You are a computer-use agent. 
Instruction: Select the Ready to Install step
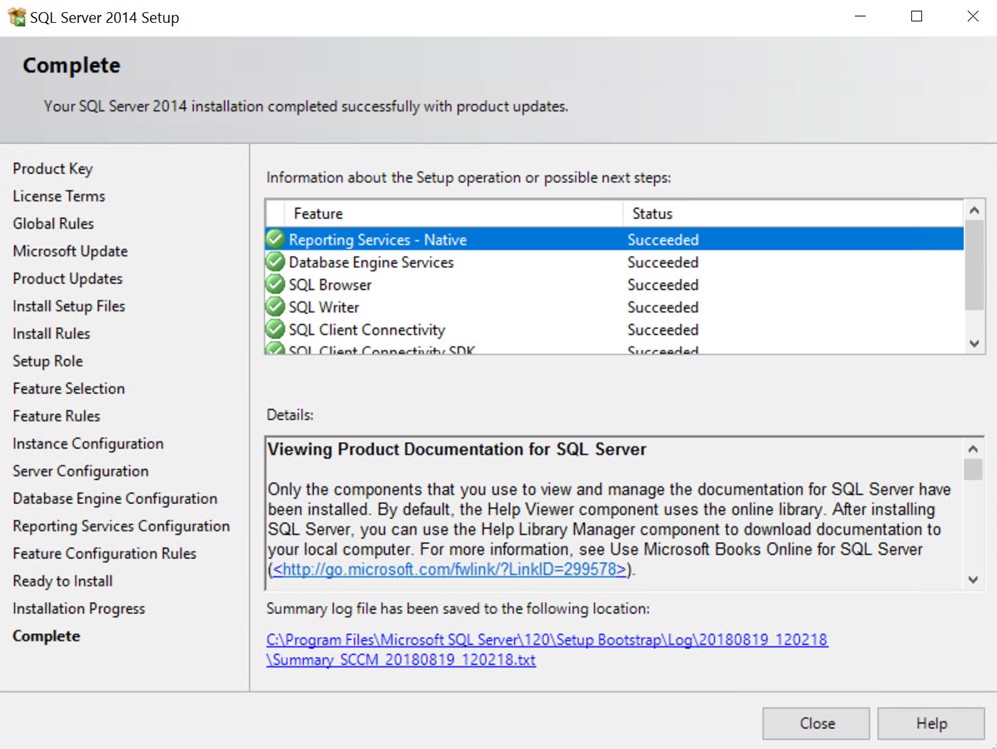(63, 581)
